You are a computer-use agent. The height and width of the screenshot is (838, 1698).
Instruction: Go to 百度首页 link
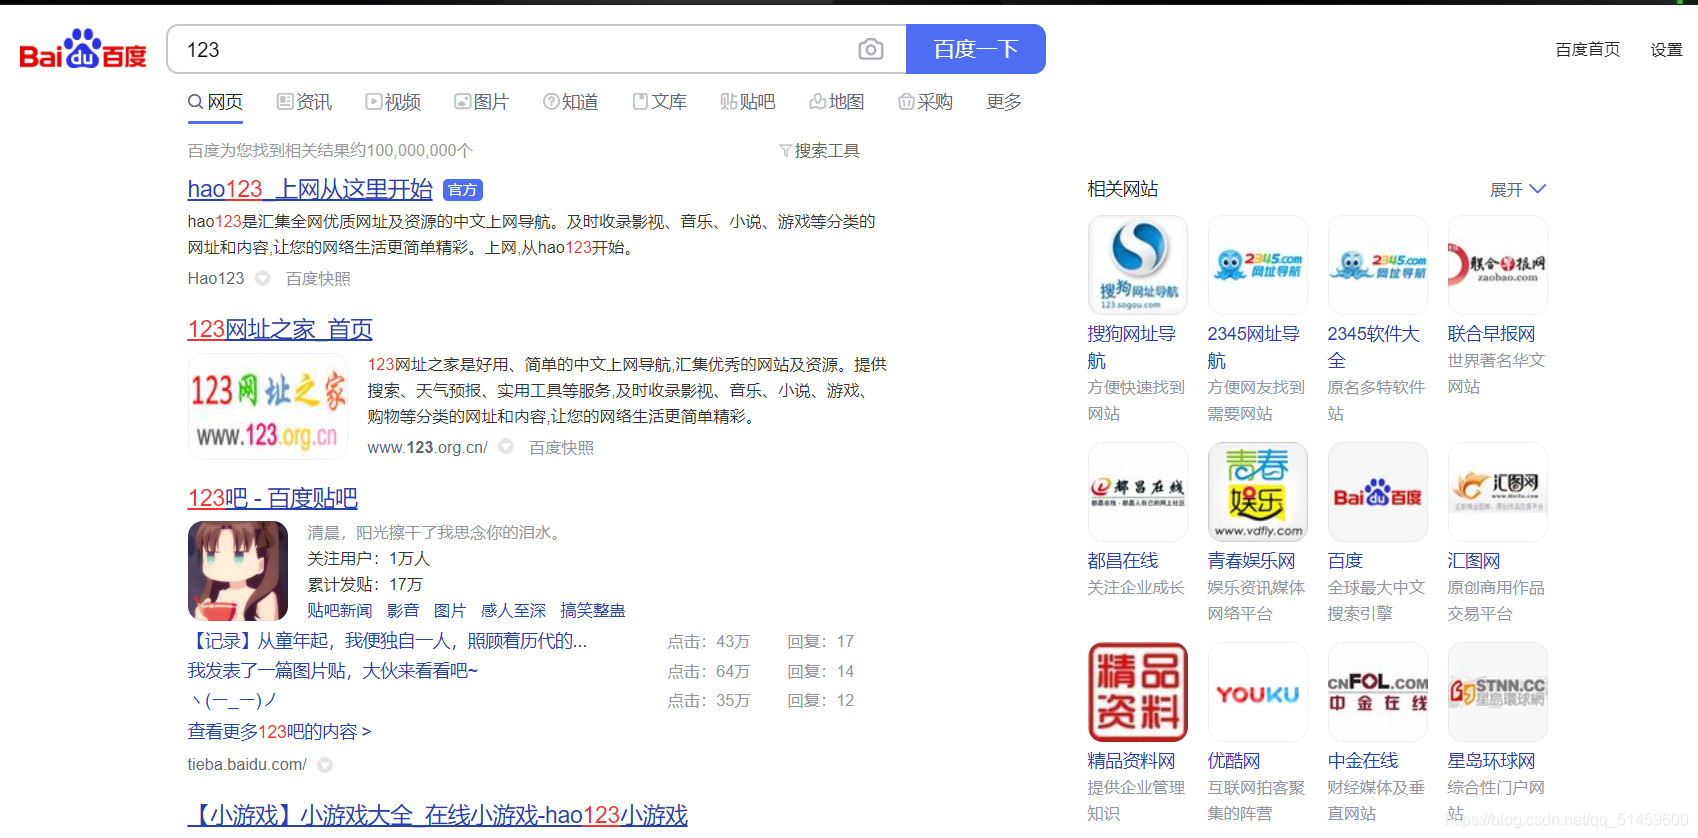pyautogui.click(x=1587, y=50)
